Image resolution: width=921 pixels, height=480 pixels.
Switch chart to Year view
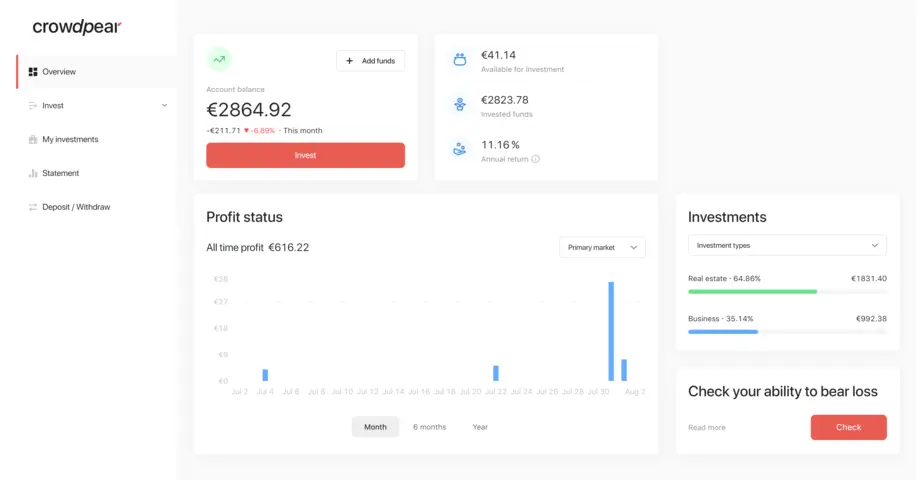coord(480,427)
